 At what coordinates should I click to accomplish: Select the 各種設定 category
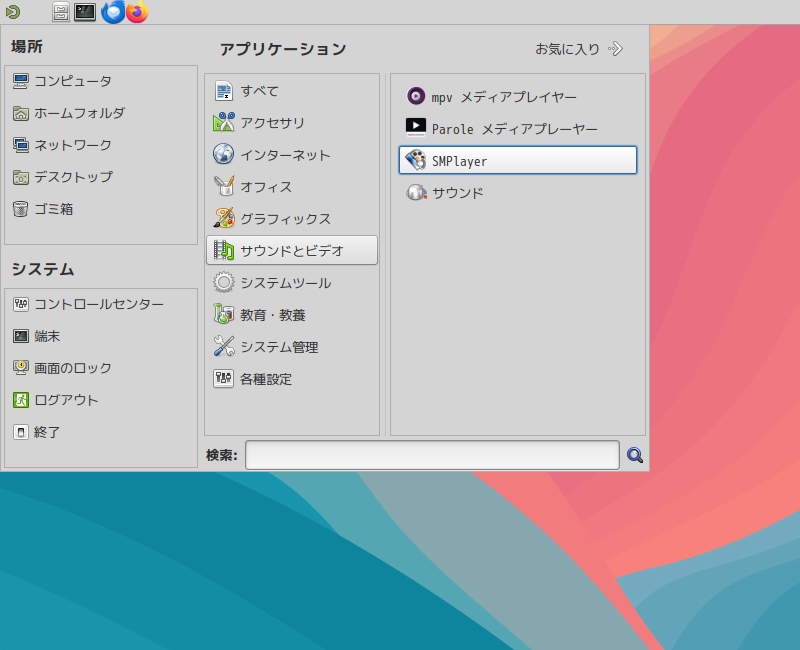pos(292,379)
